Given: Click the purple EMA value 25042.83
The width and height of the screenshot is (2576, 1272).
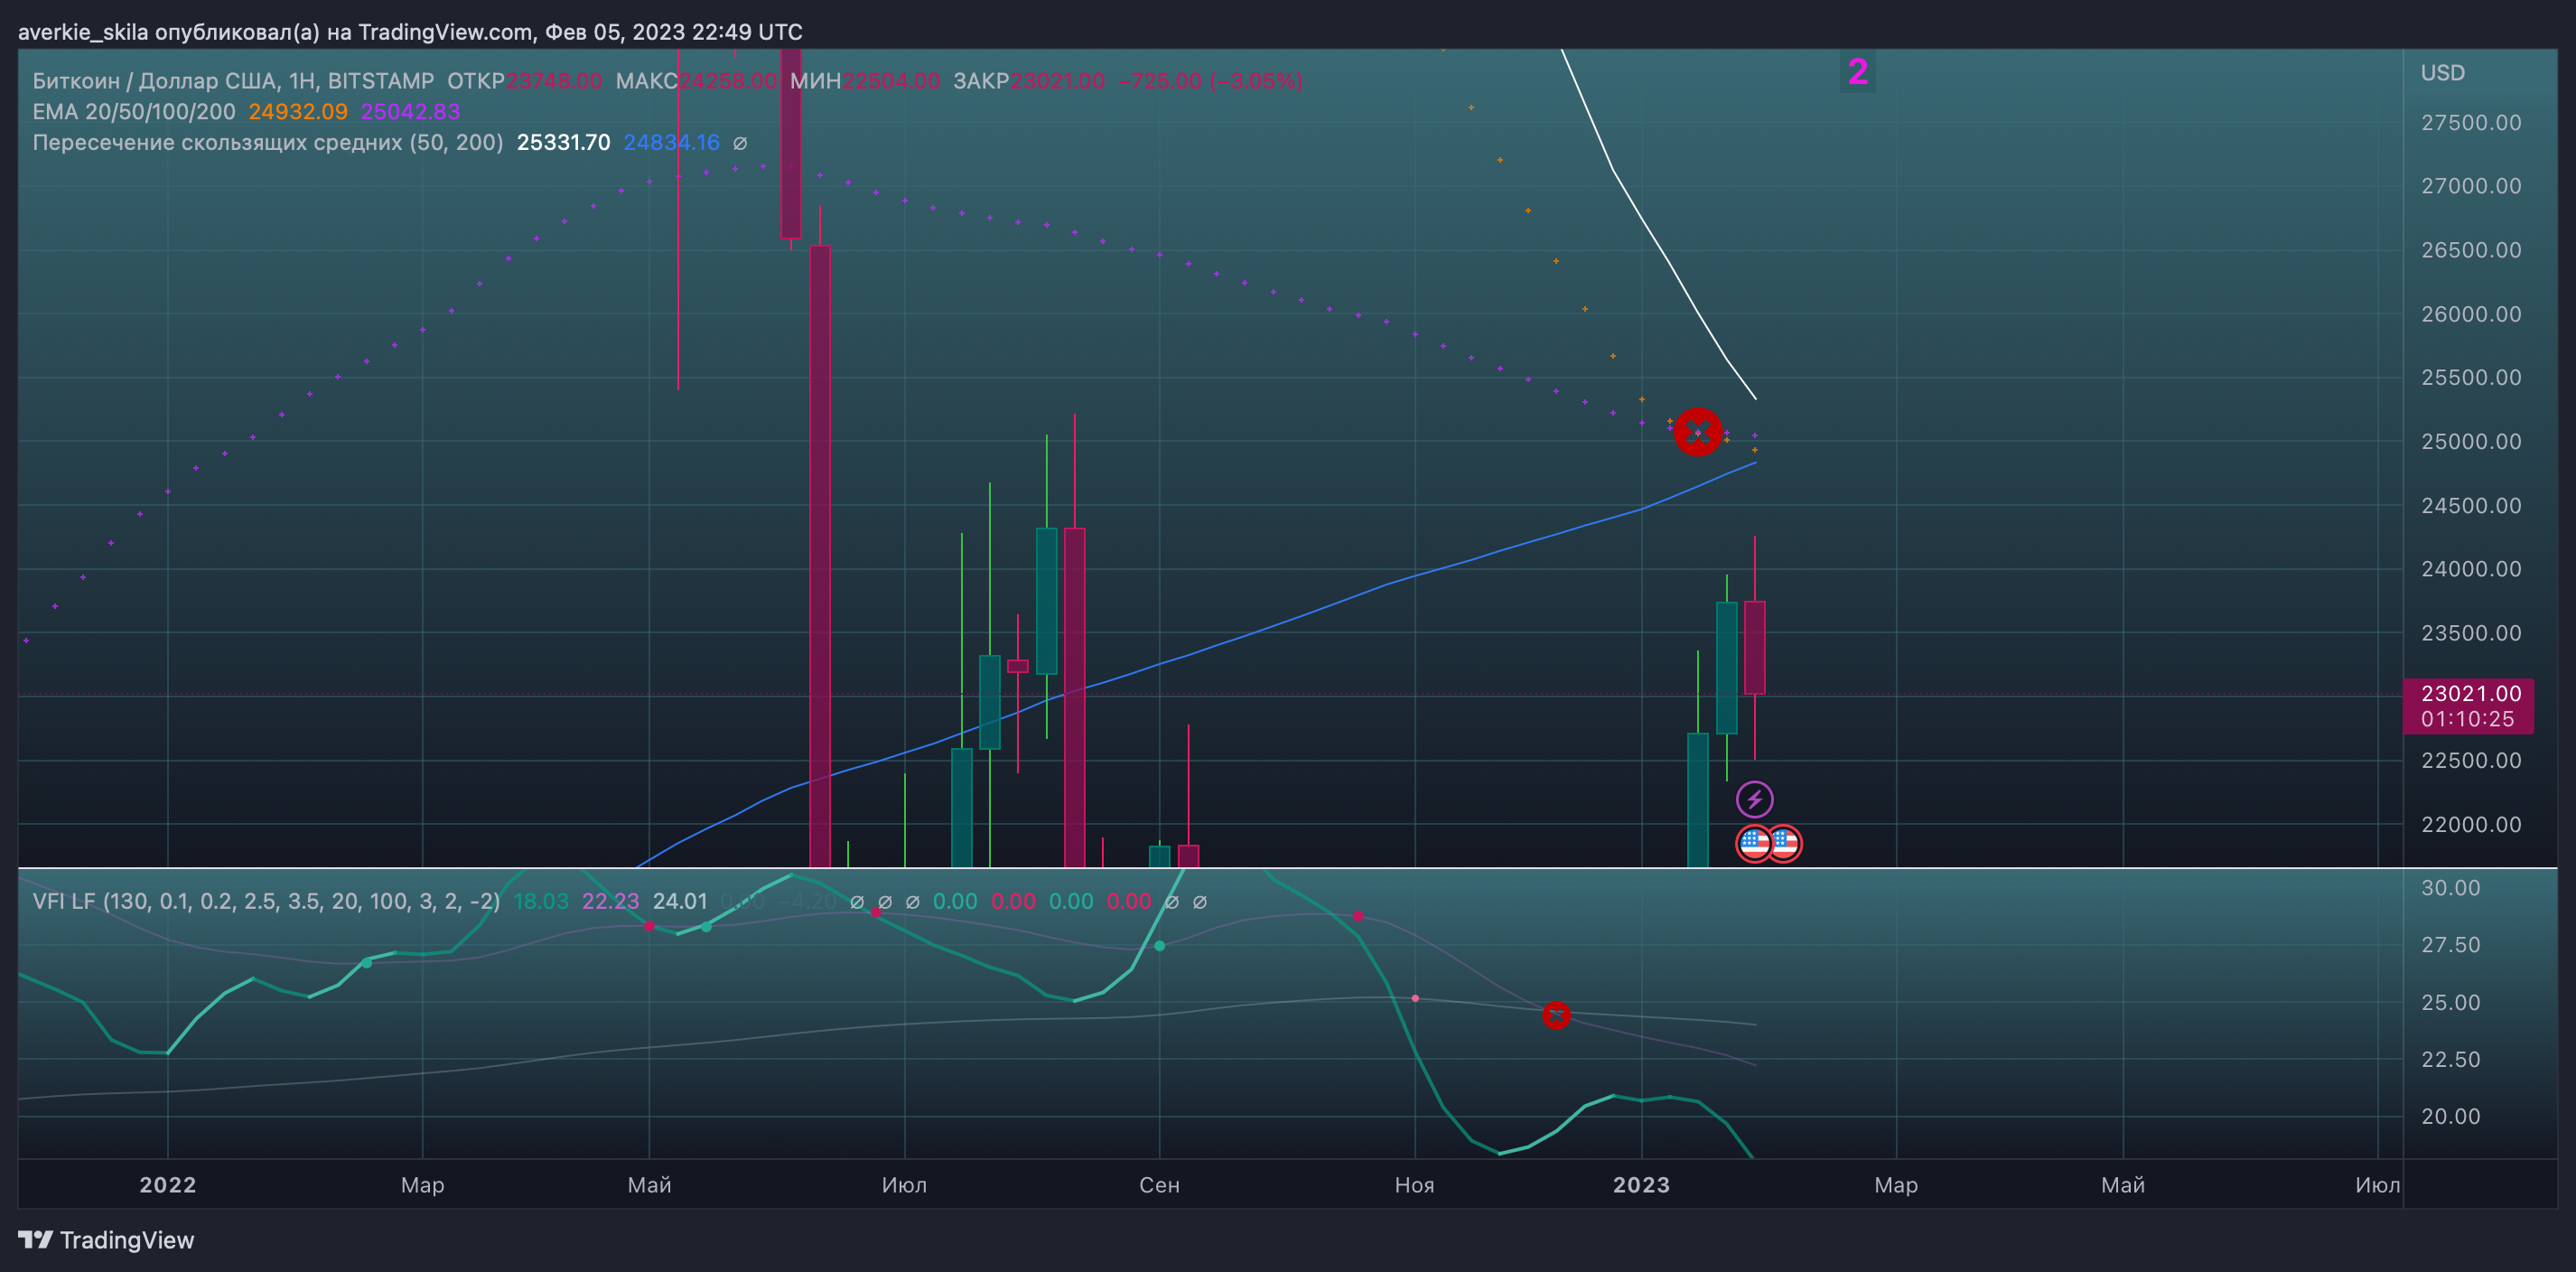Looking at the screenshot, I should click(x=410, y=112).
